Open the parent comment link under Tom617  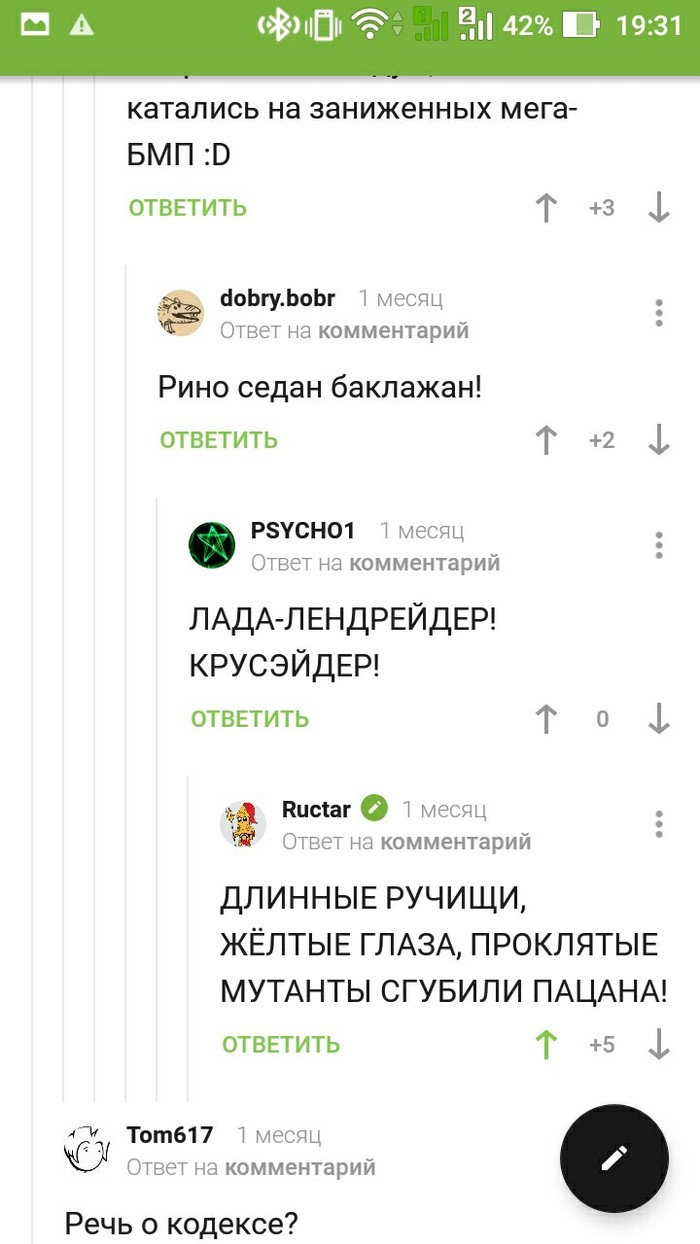coord(300,1167)
